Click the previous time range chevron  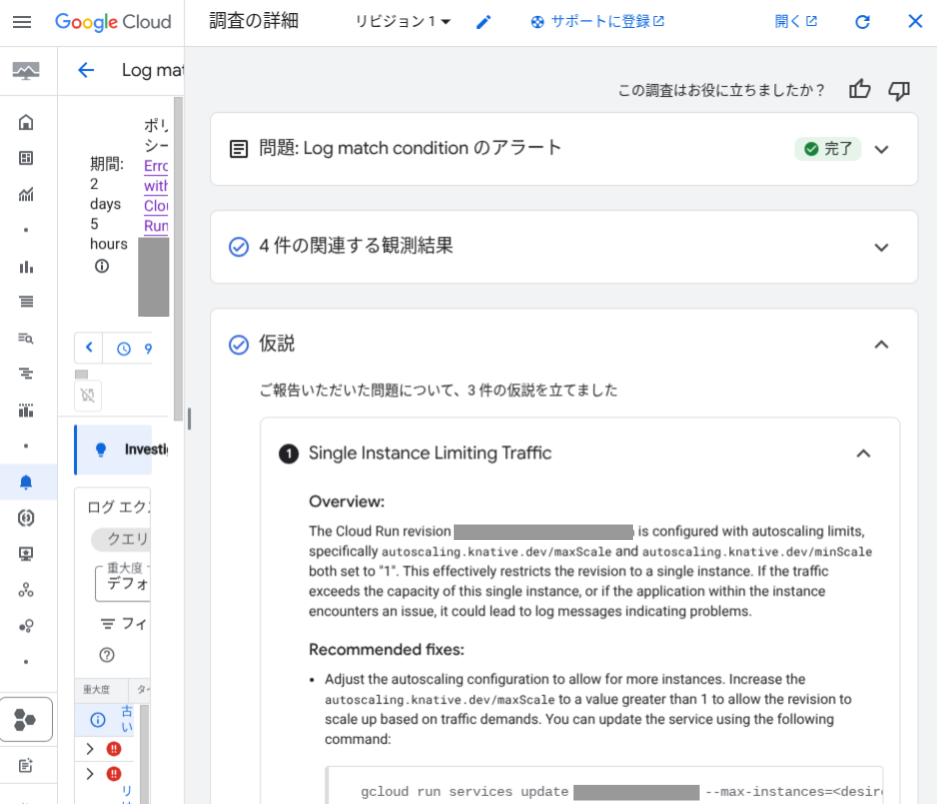point(89,348)
